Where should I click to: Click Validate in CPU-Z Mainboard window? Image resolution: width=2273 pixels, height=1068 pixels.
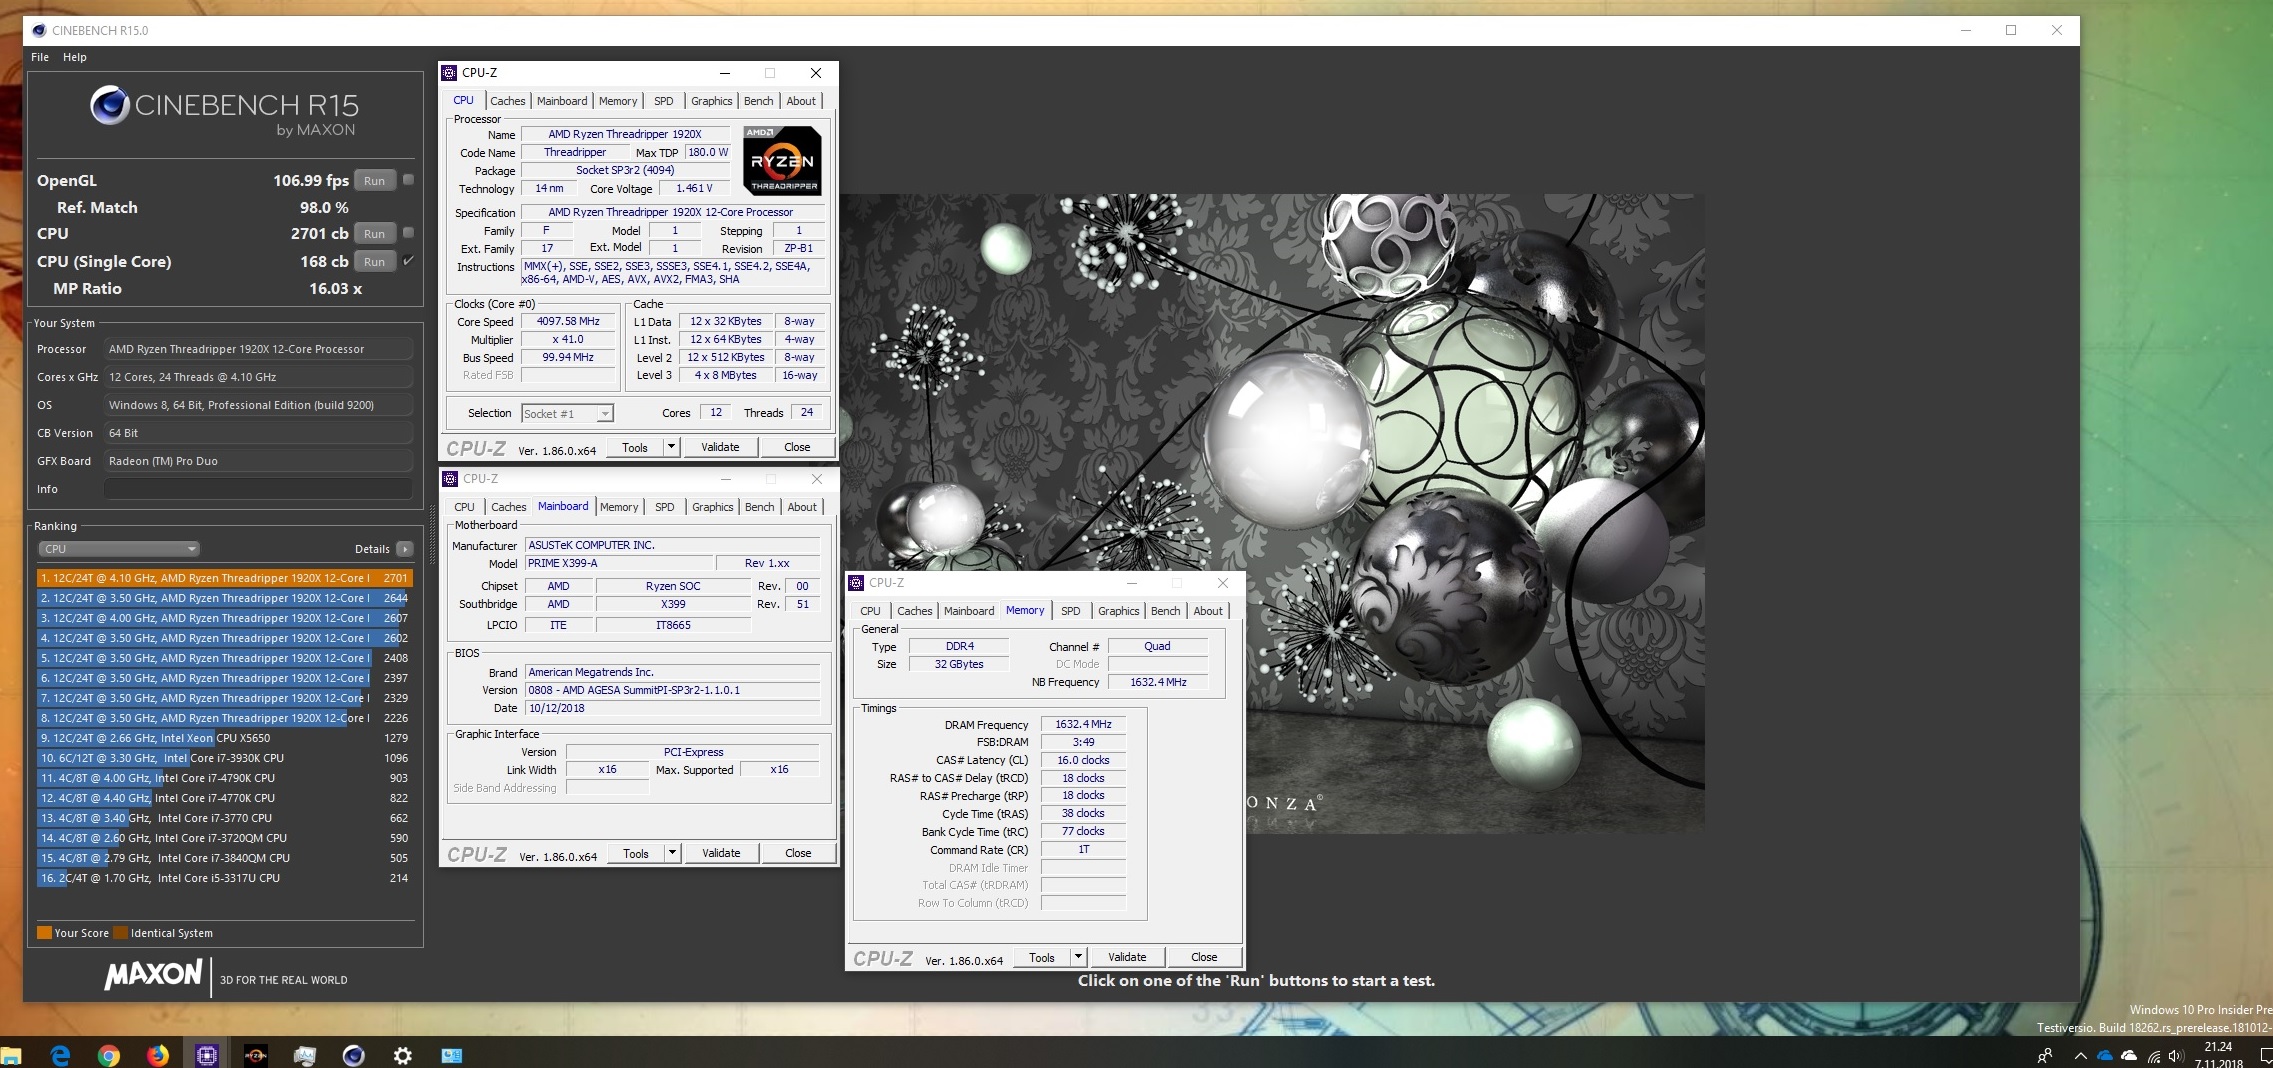pyautogui.click(x=721, y=853)
